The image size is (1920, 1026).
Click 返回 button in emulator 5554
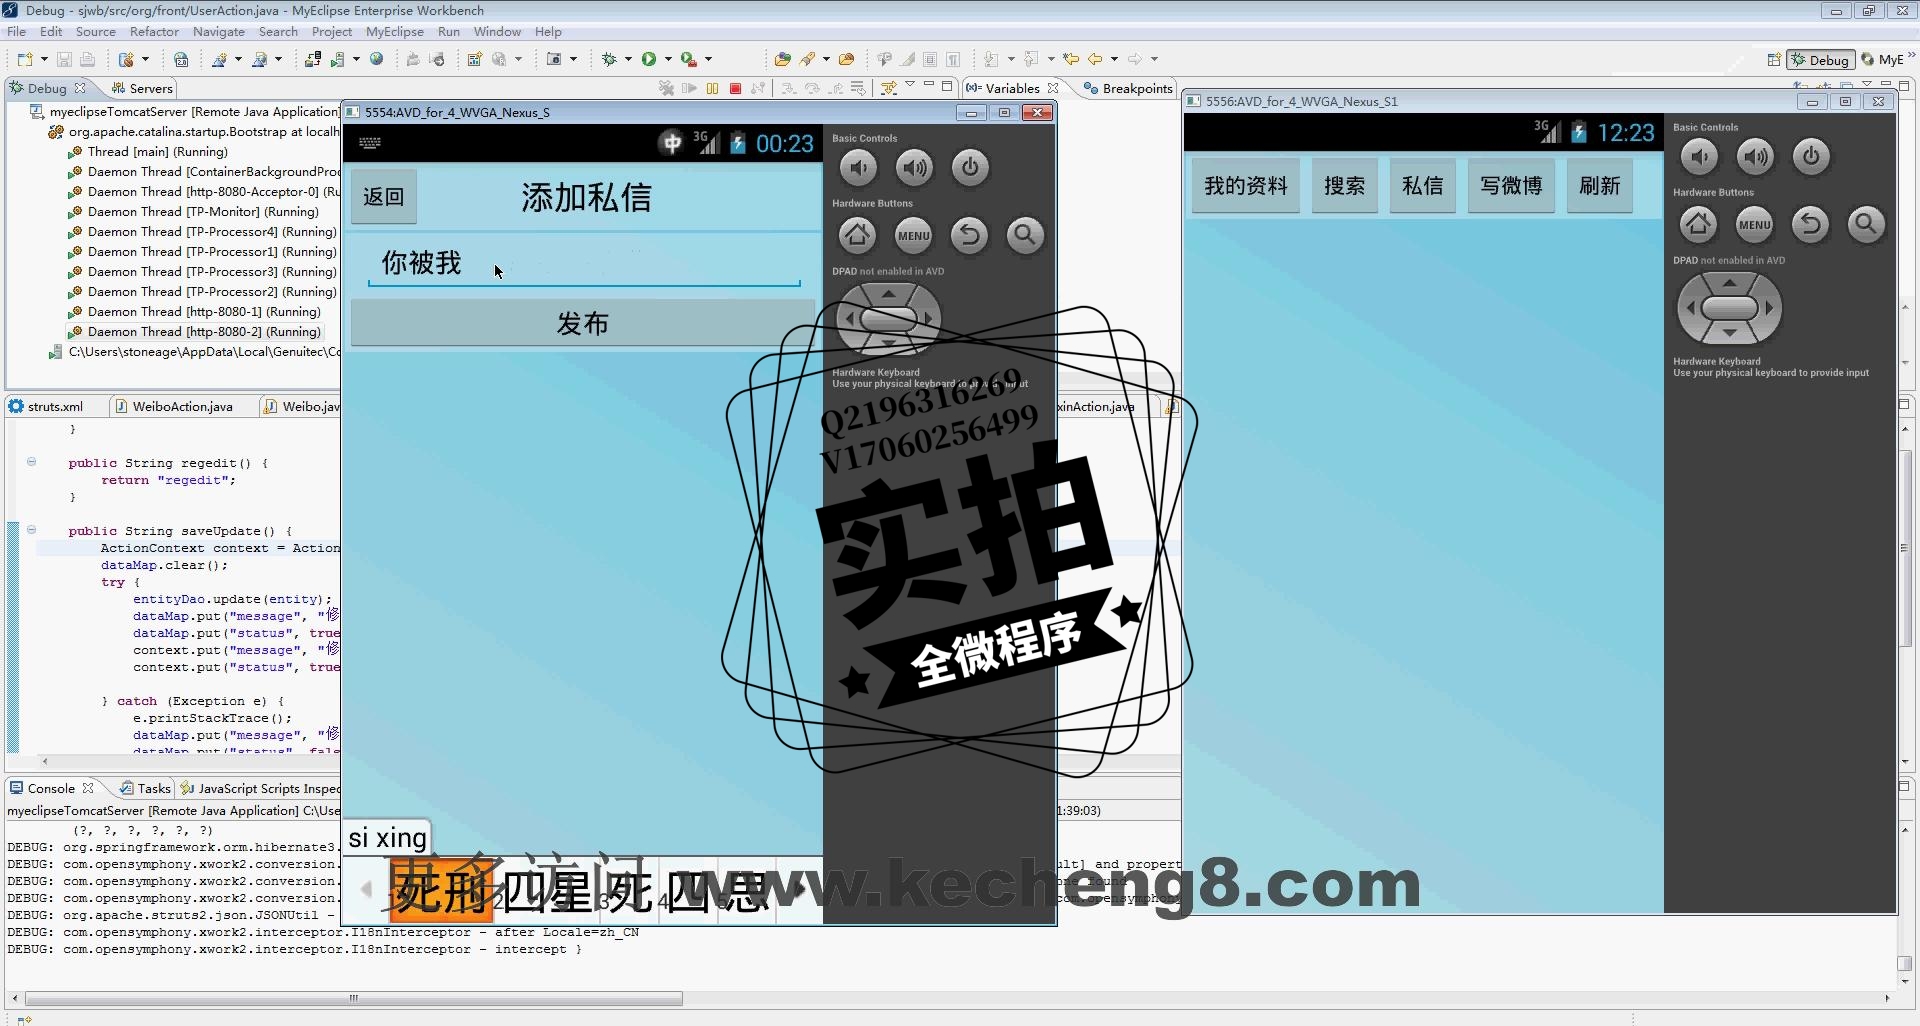tap(384, 197)
